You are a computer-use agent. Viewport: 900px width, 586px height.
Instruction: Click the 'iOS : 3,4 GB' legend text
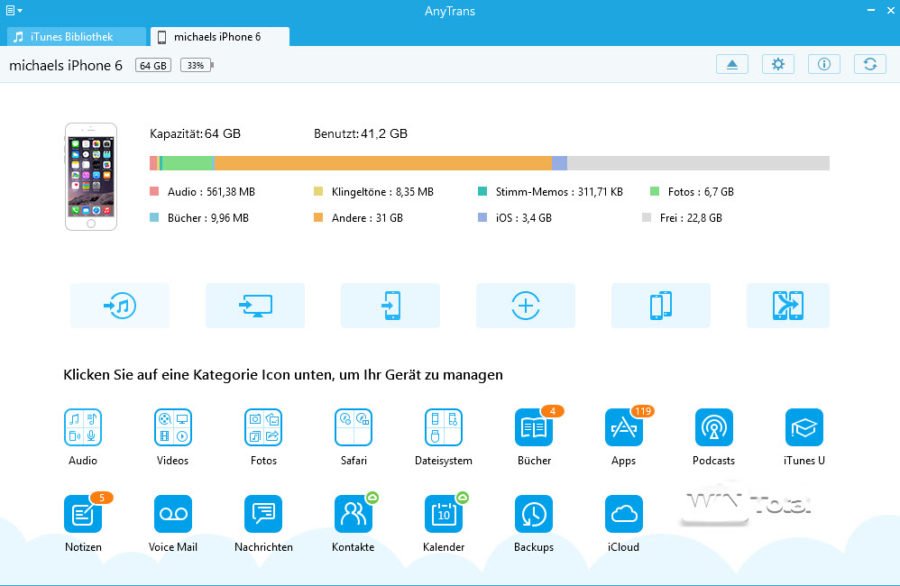pos(523,218)
